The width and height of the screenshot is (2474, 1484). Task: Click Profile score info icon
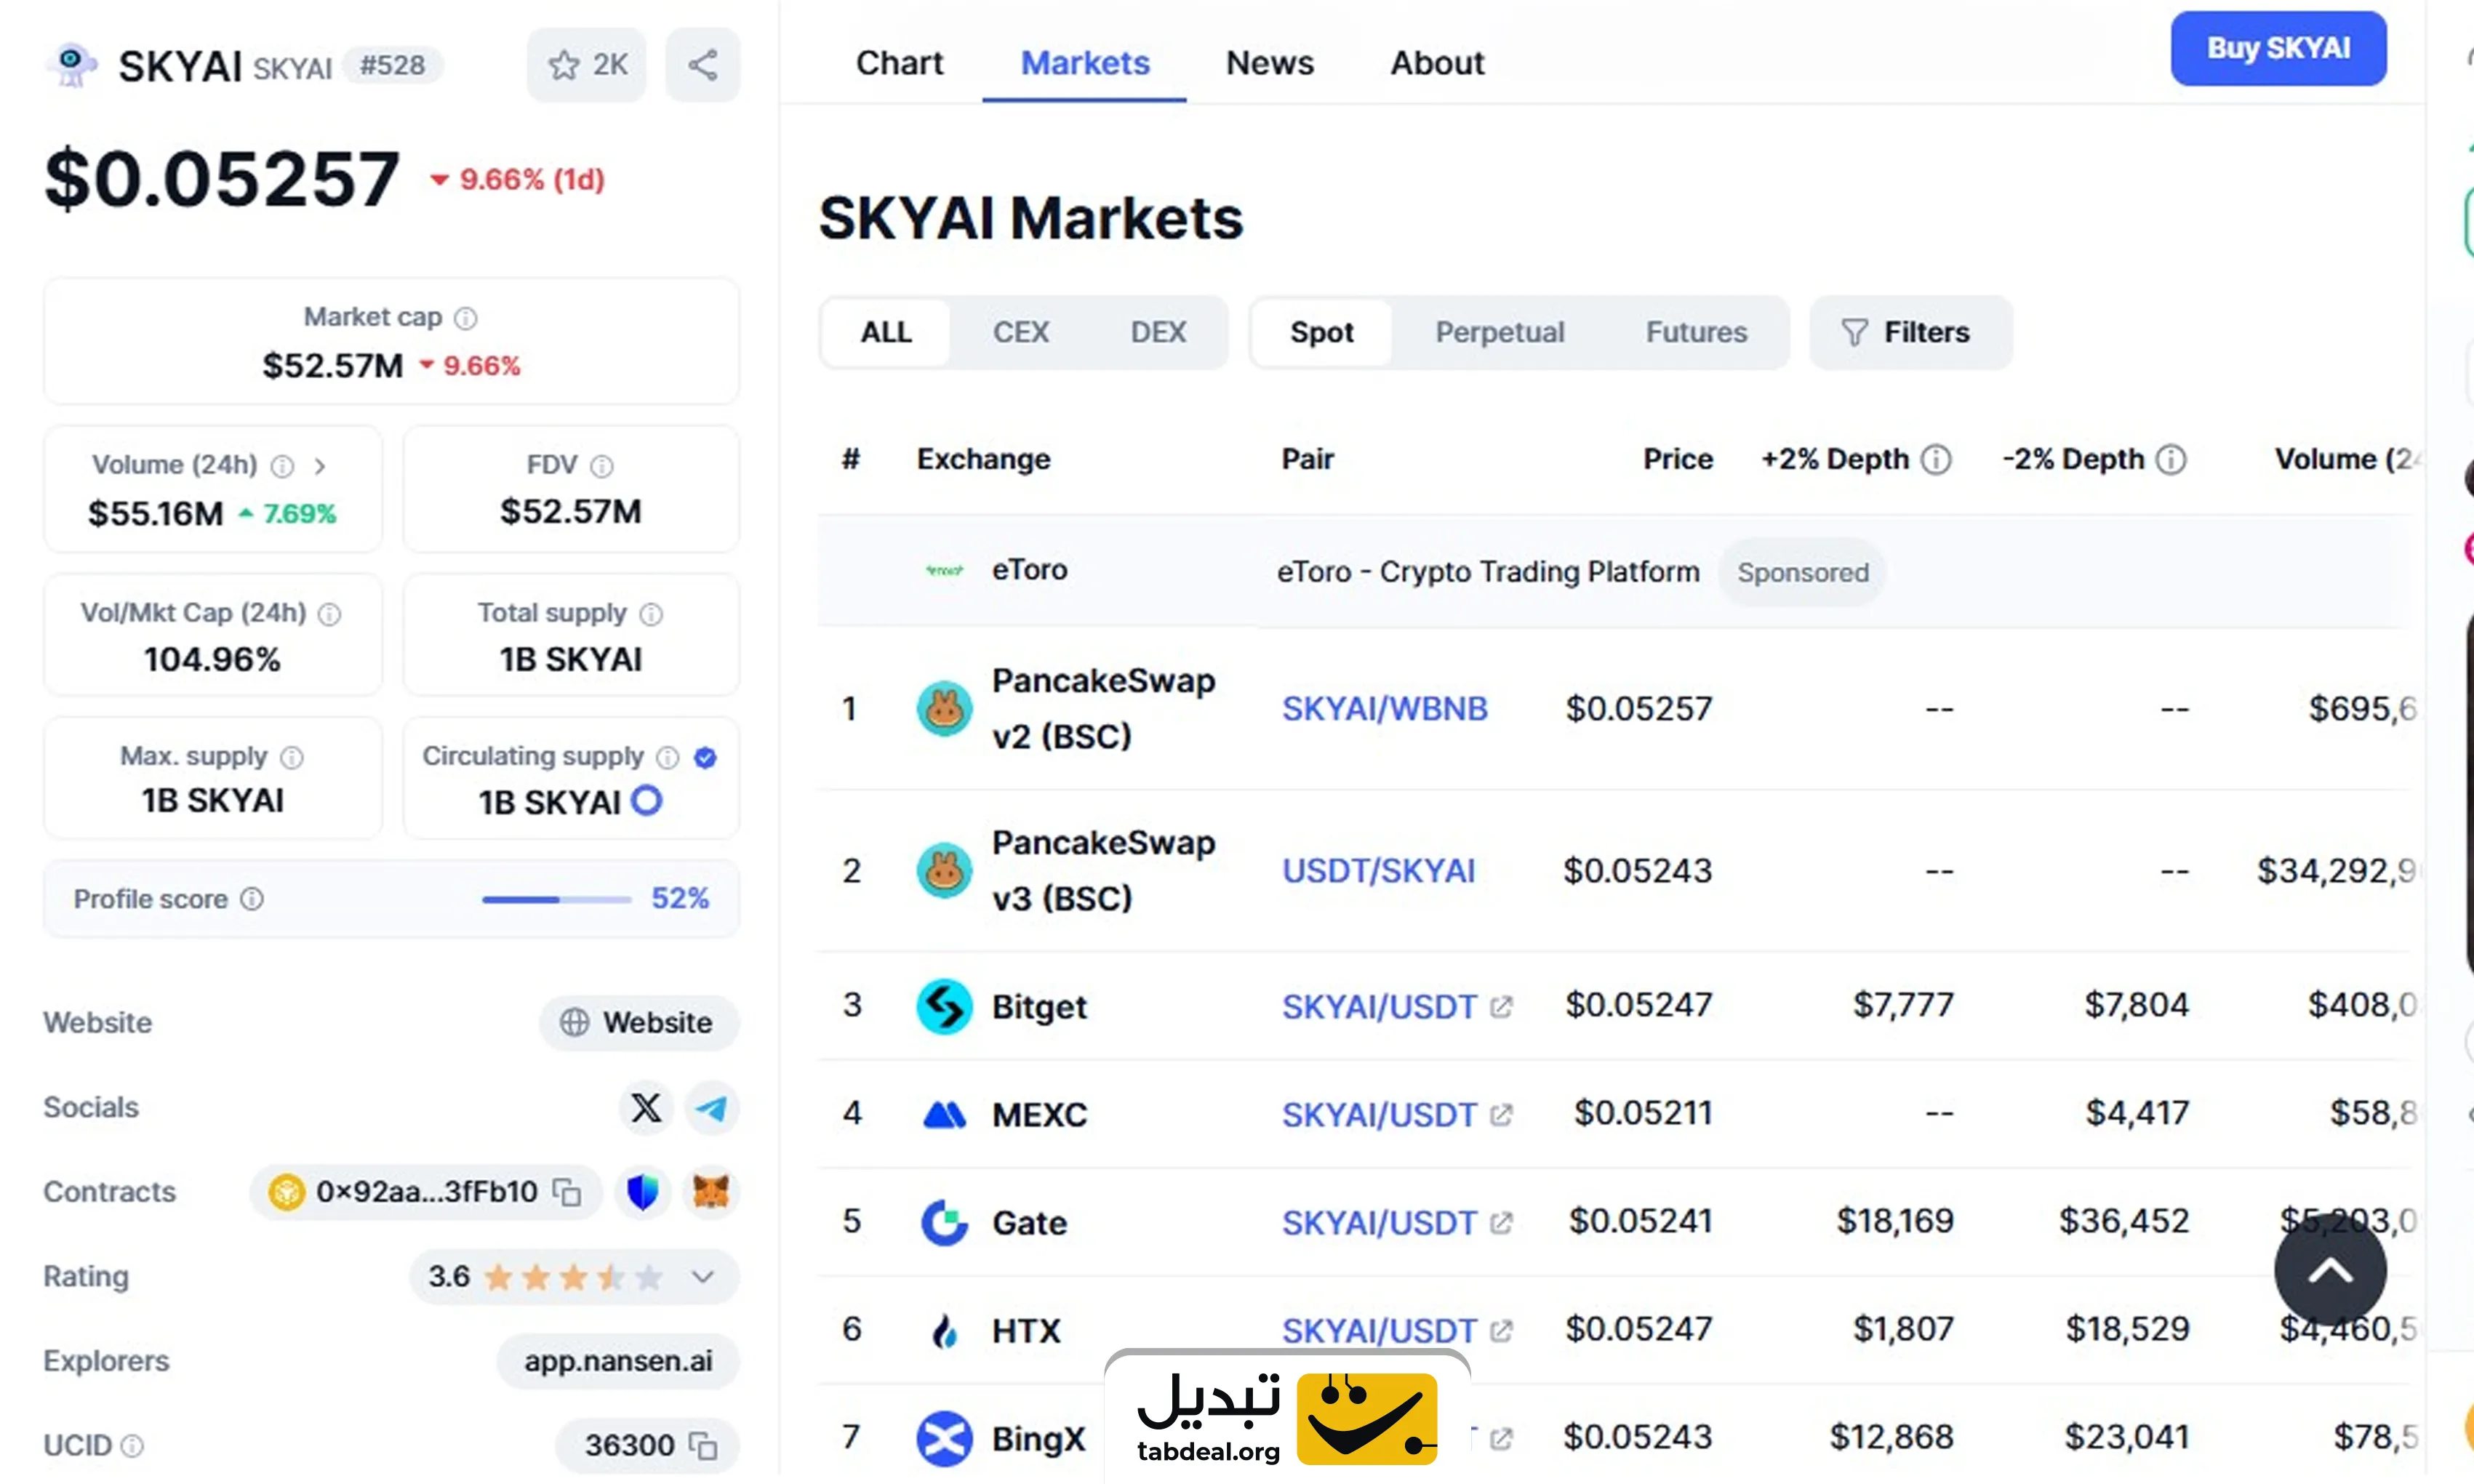pos(252,899)
